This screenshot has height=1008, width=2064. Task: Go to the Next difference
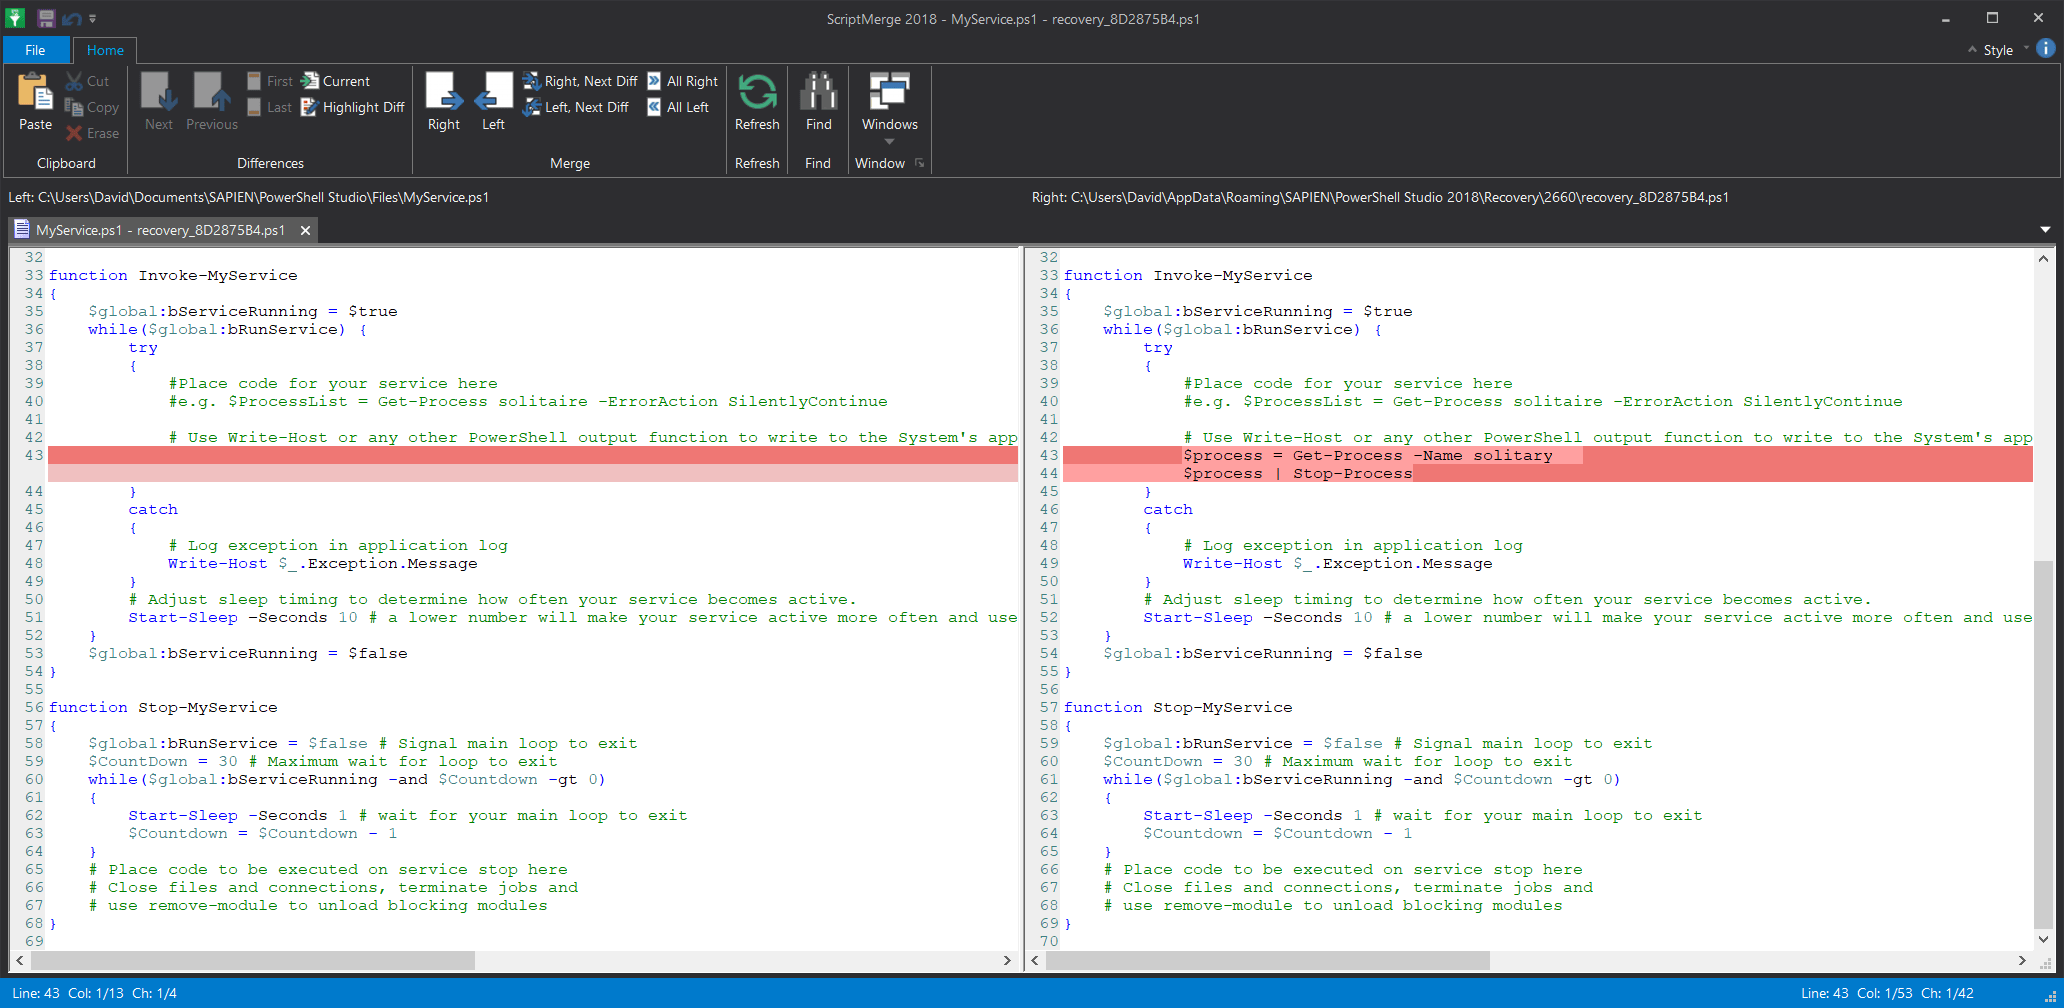(159, 102)
